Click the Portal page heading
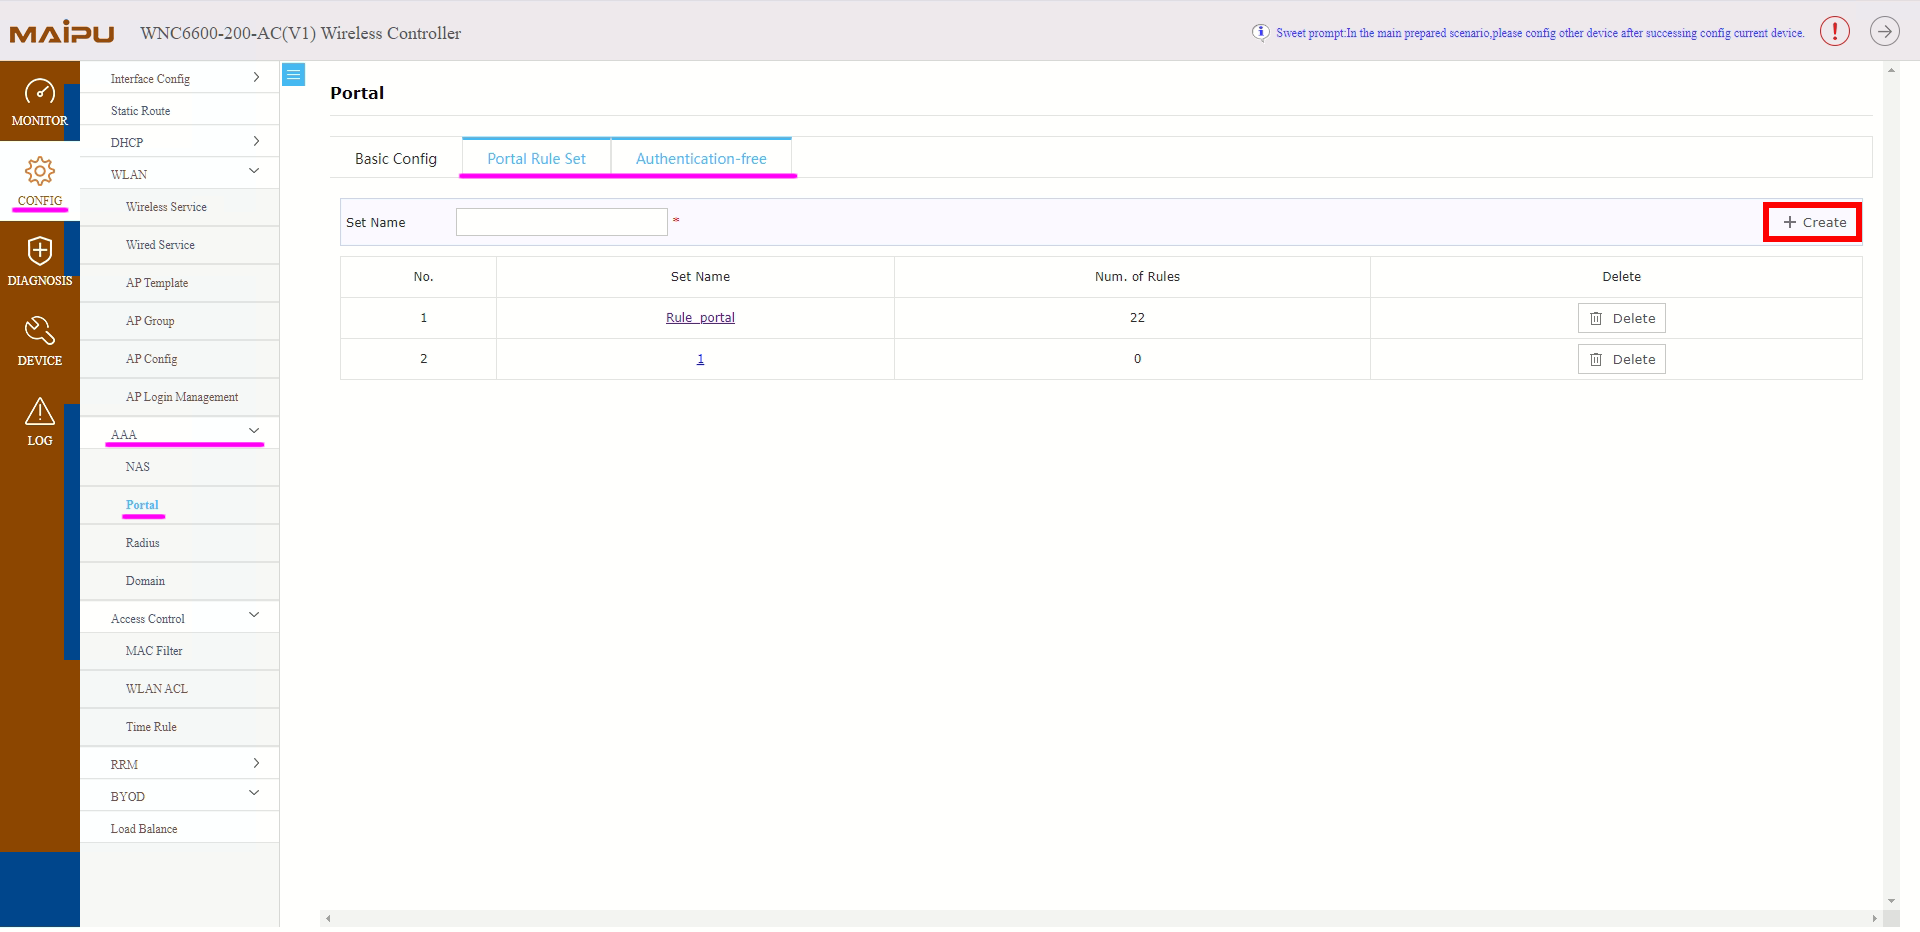This screenshot has width=1920, height=932. pyautogui.click(x=357, y=93)
